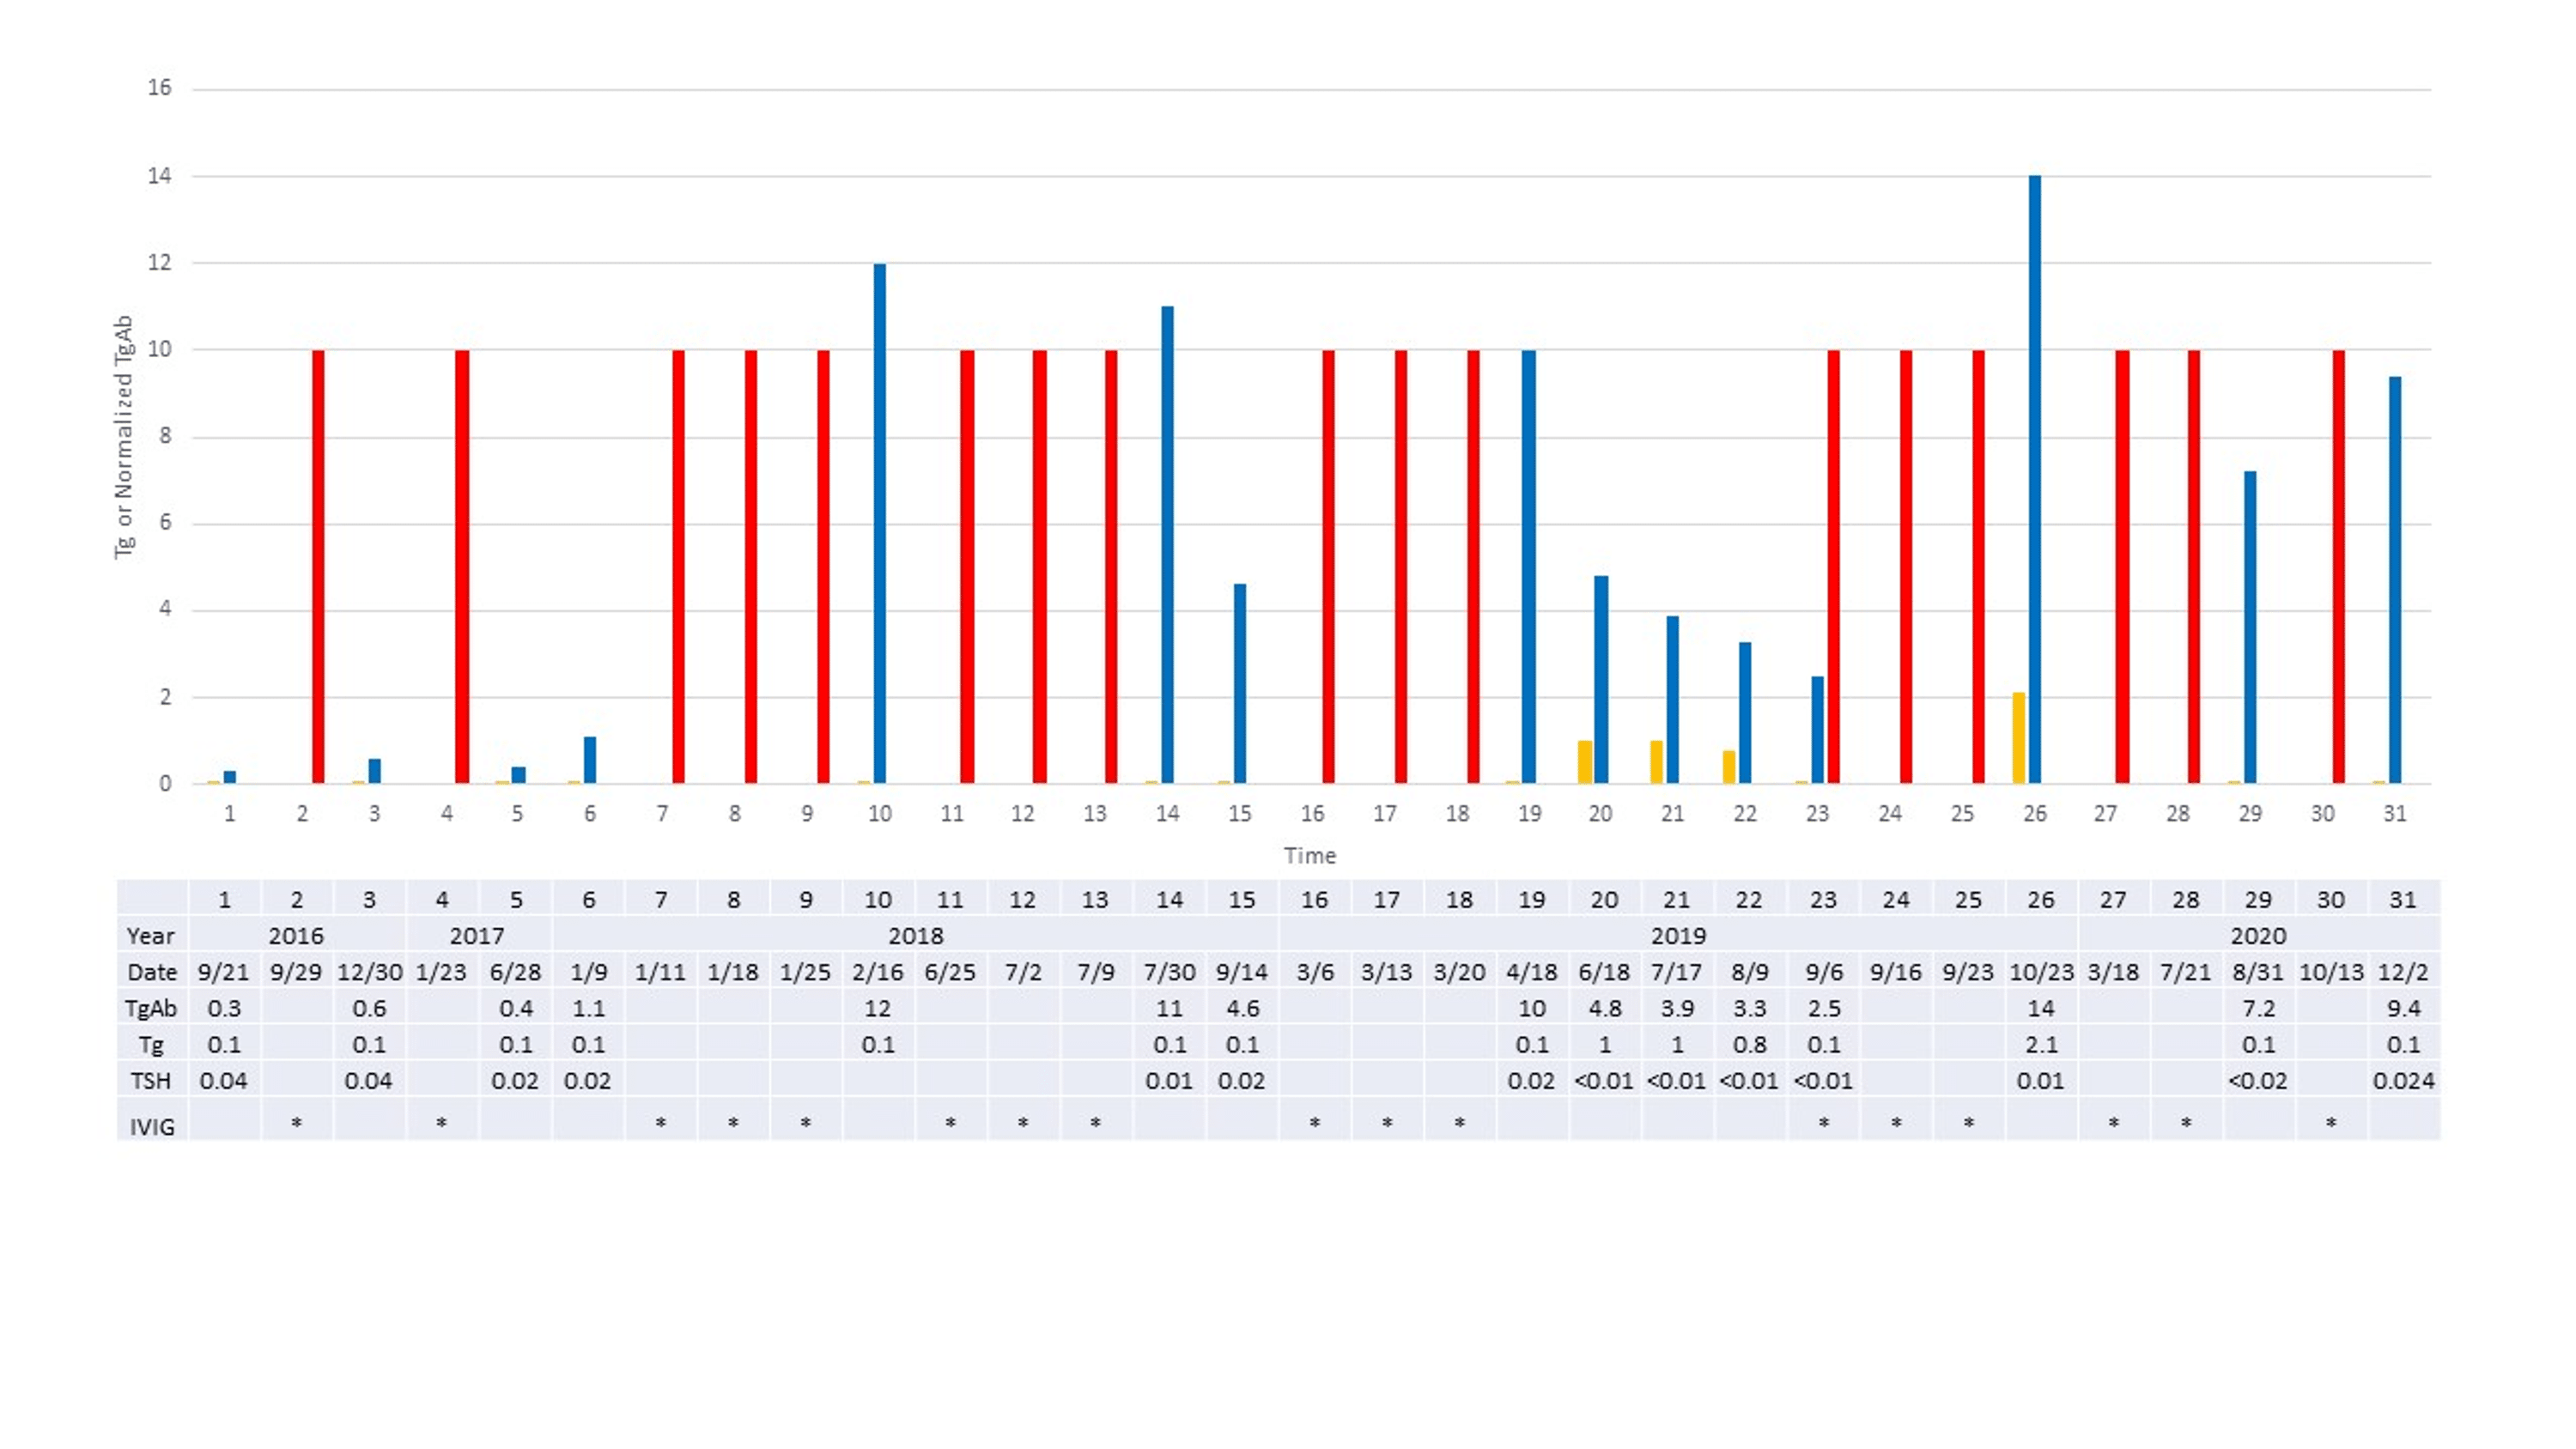Click the red bar at time 30
This screenshot has height=1449, width=2576.
[2338, 566]
